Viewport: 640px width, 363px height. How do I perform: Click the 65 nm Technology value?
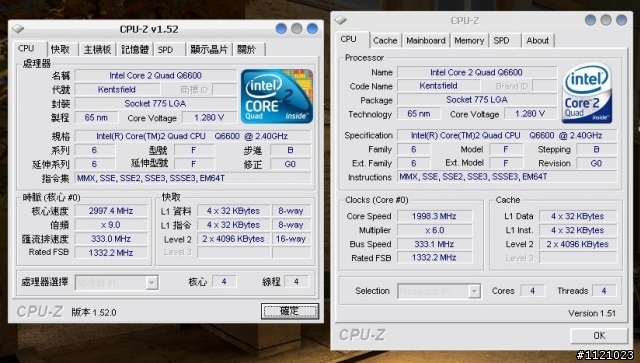419,114
